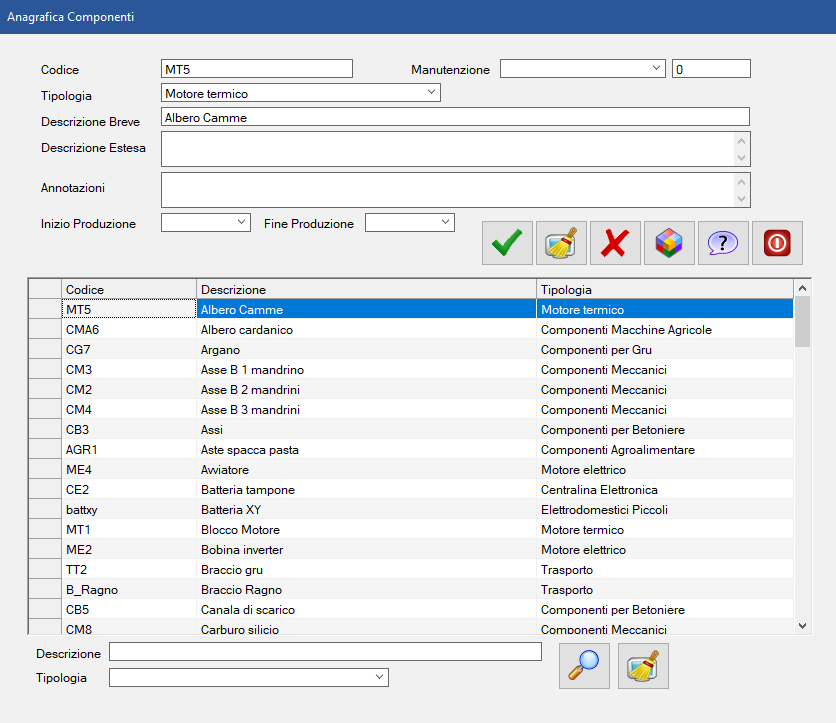The image size is (836, 723).
Task: Click the broom clear-form icon beside the checkmark
Action: tap(561, 243)
